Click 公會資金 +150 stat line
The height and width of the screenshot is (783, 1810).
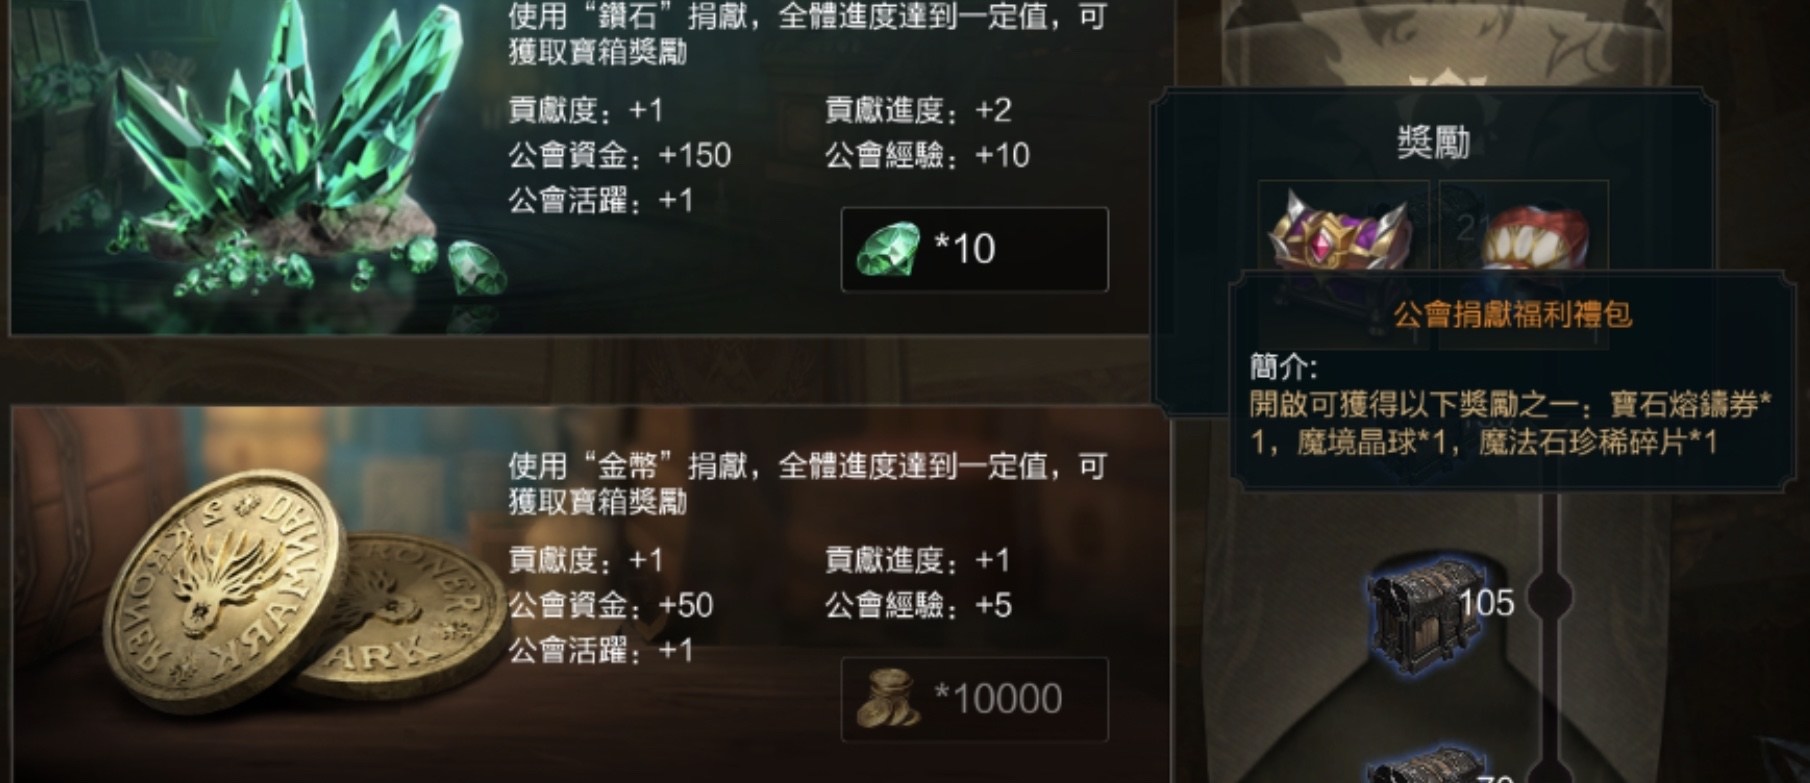pyautogui.click(x=620, y=155)
